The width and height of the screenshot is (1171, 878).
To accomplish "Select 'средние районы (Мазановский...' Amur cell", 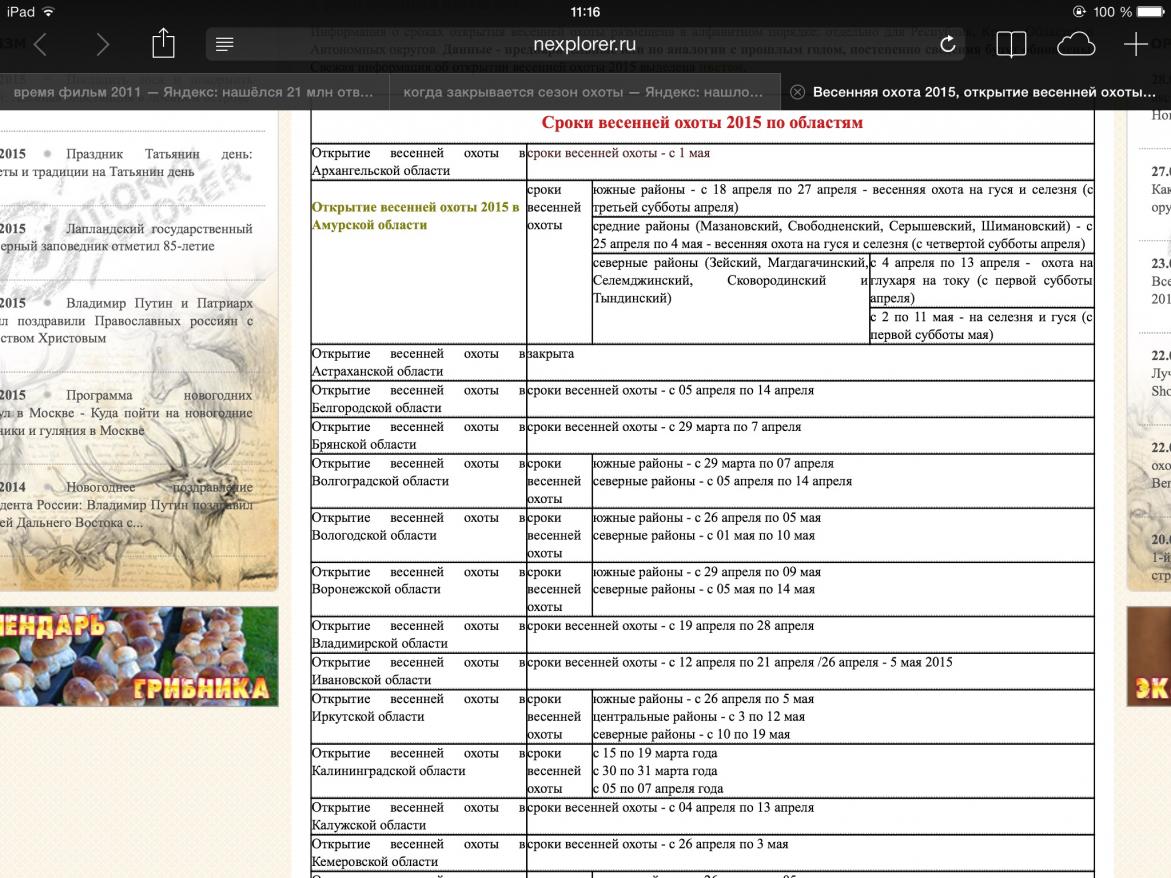I will click(x=842, y=234).
